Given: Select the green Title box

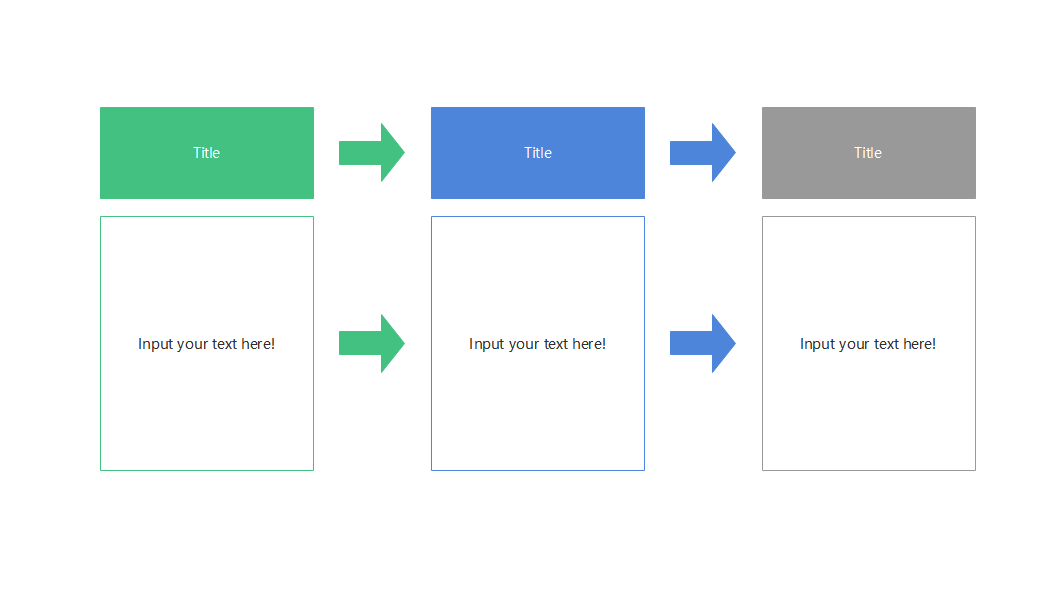Looking at the screenshot, I should pos(207,153).
